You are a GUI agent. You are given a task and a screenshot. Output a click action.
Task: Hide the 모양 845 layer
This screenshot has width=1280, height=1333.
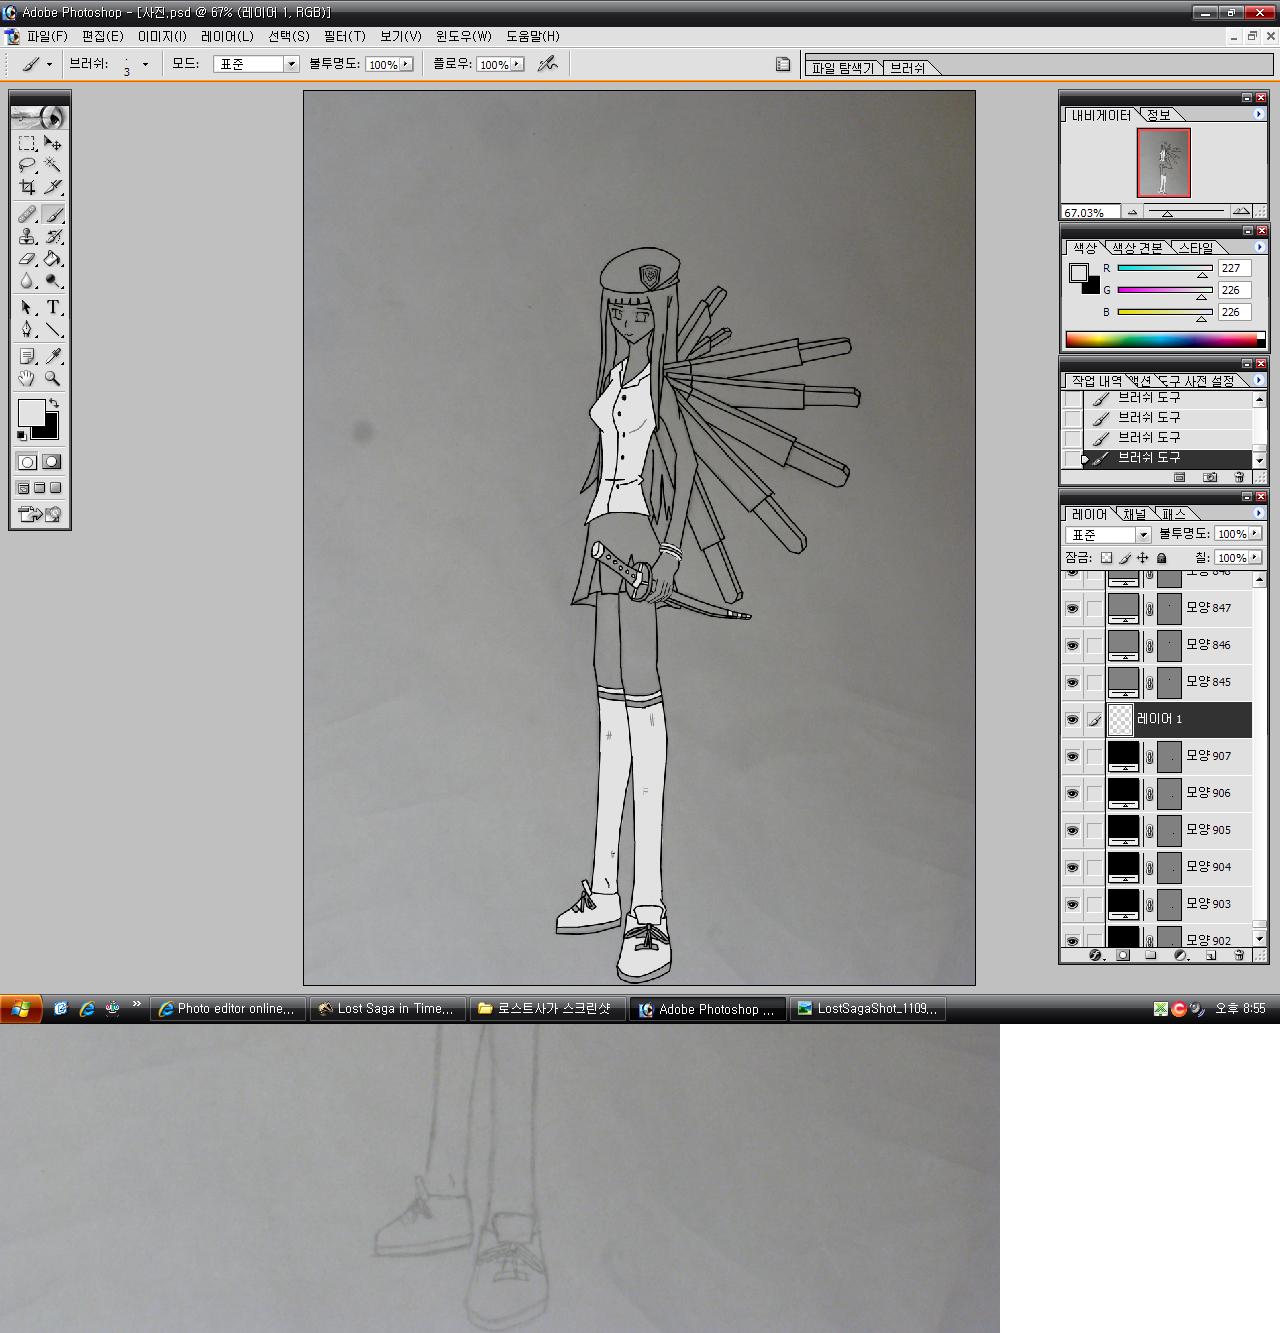pyautogui.click(x=1072, y=682)
